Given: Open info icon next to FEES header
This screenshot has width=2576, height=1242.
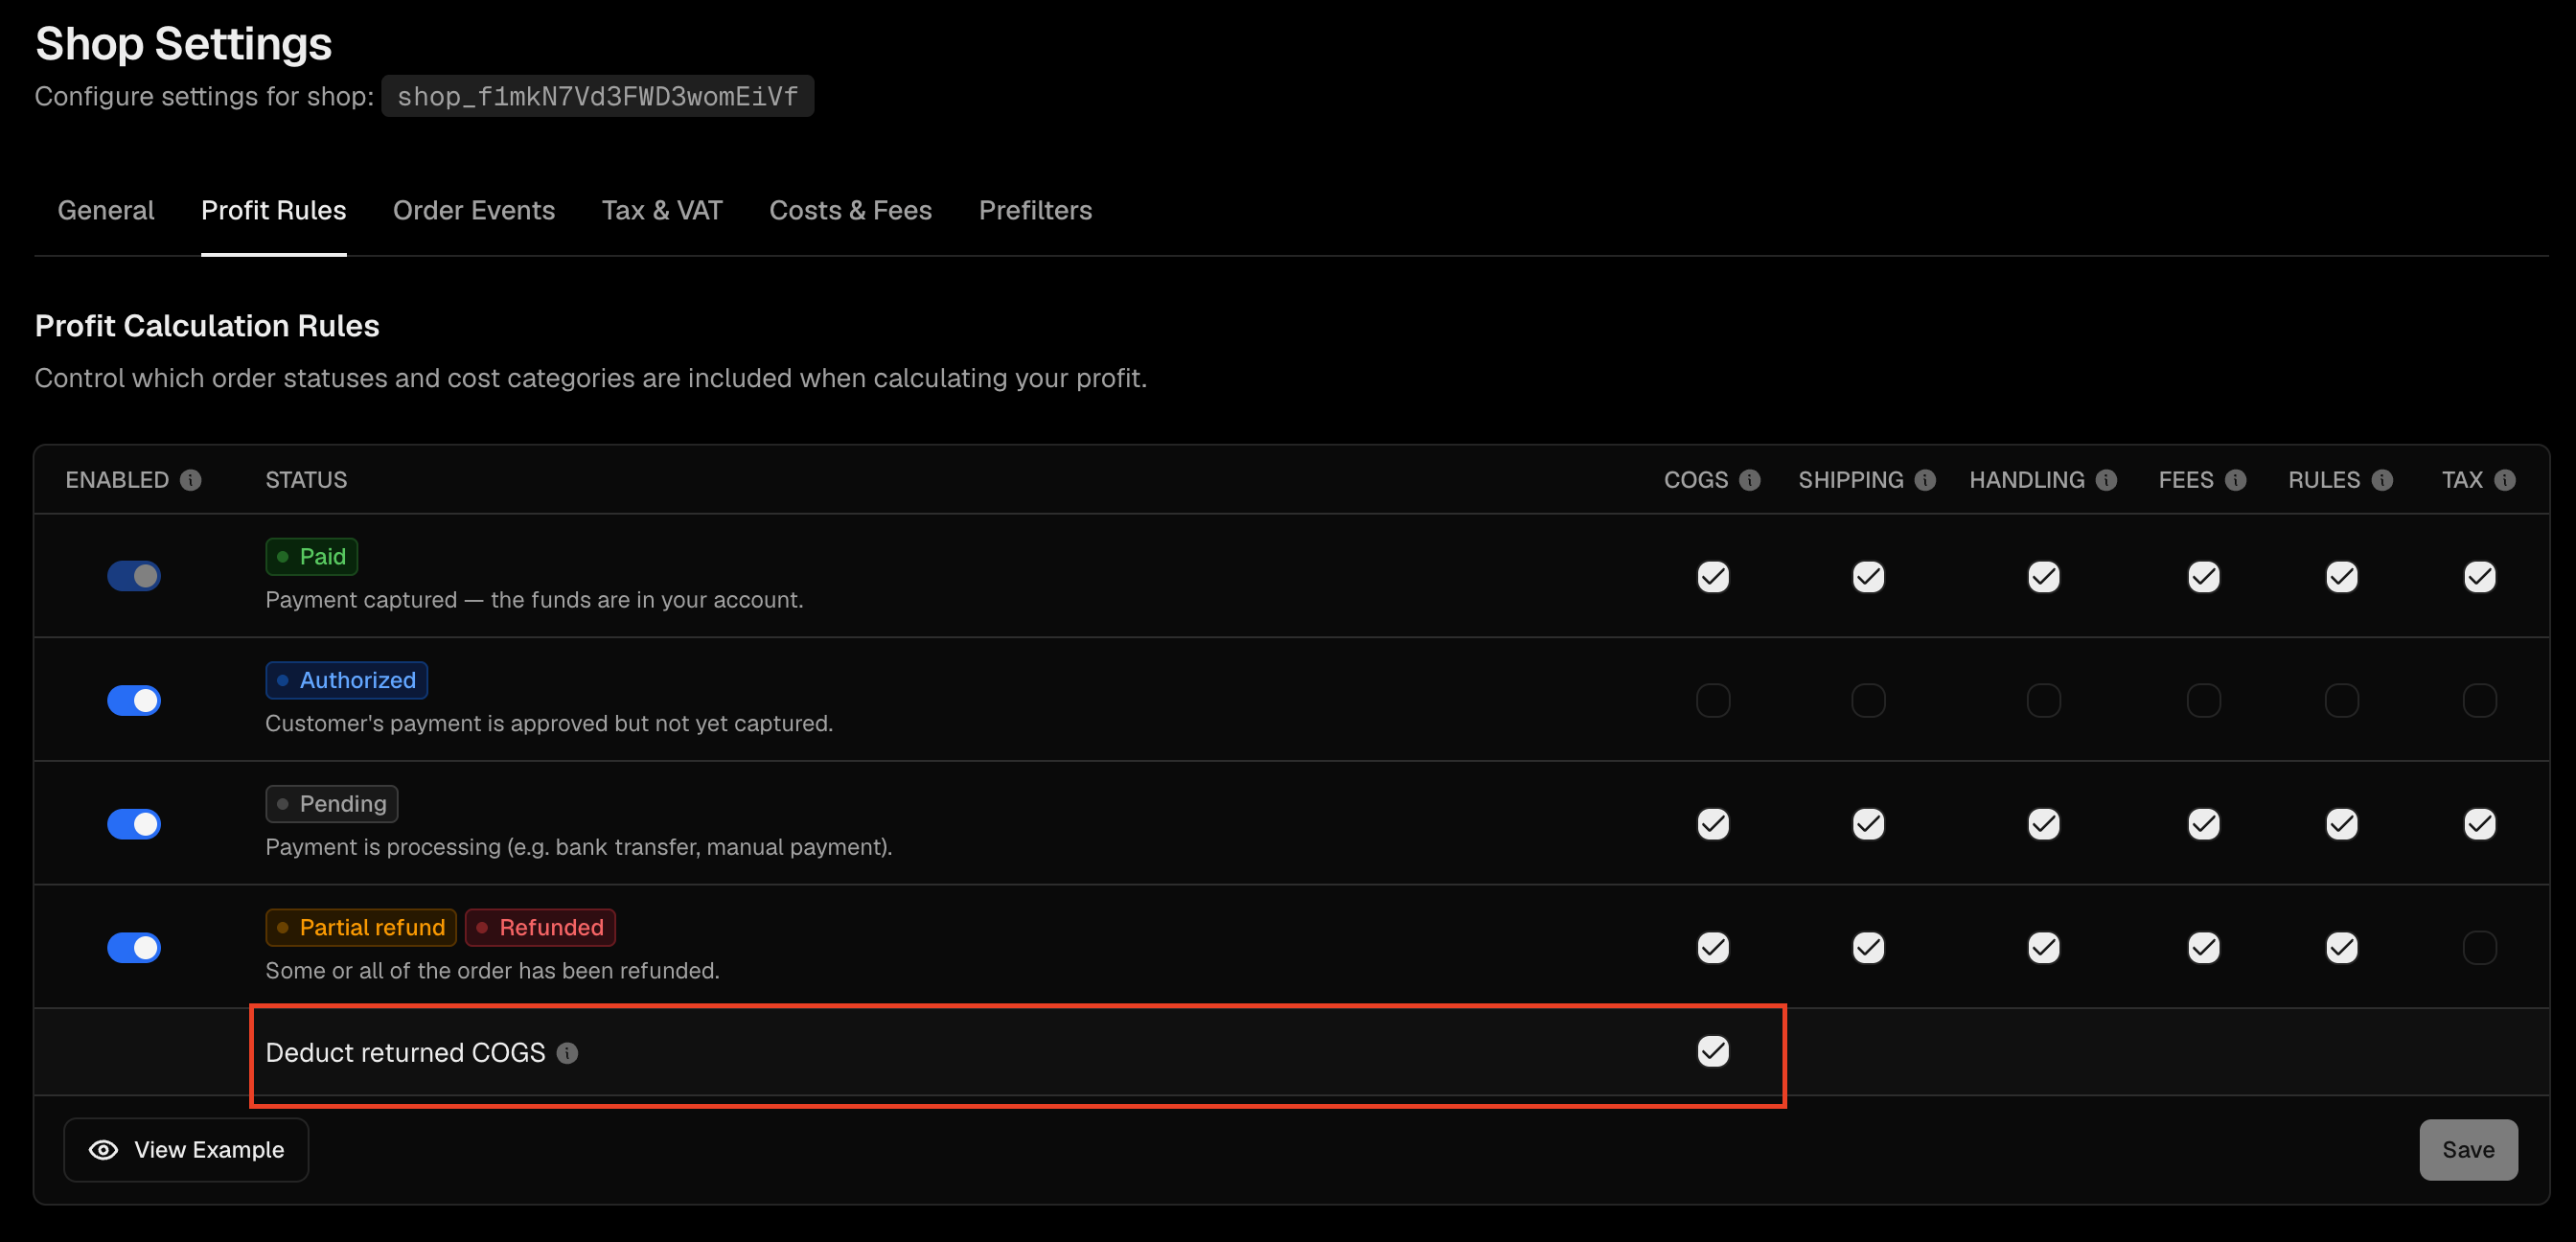Looking at the screenshot, I should pos(2236,480).
